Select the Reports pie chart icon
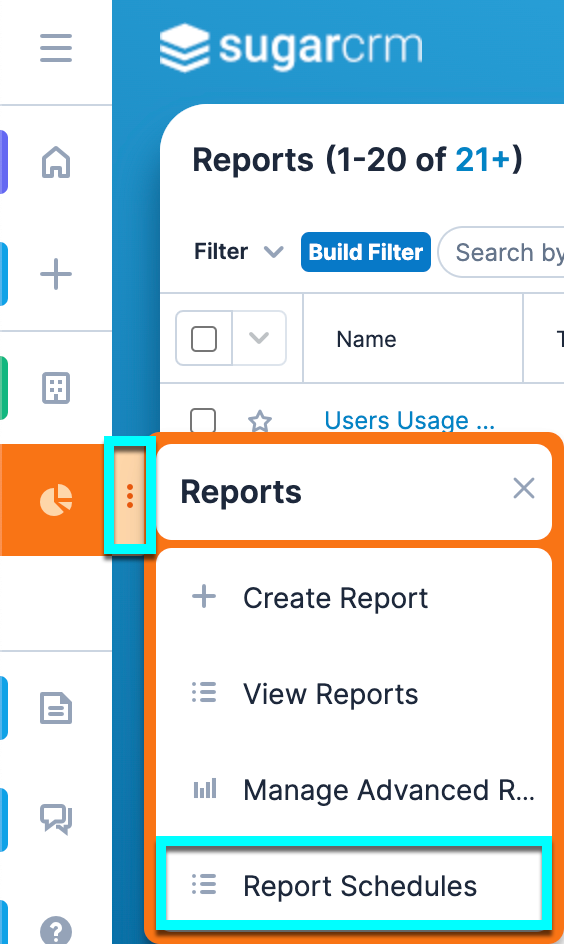The width and height of the screenshot is (564, 944). (56, 500)
